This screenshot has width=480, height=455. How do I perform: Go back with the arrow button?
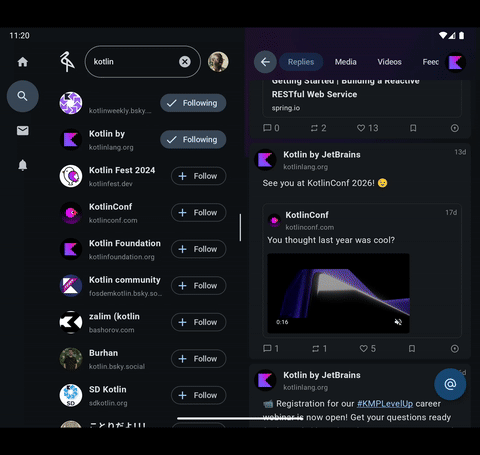pyautogui.click(x=265, y=62)
